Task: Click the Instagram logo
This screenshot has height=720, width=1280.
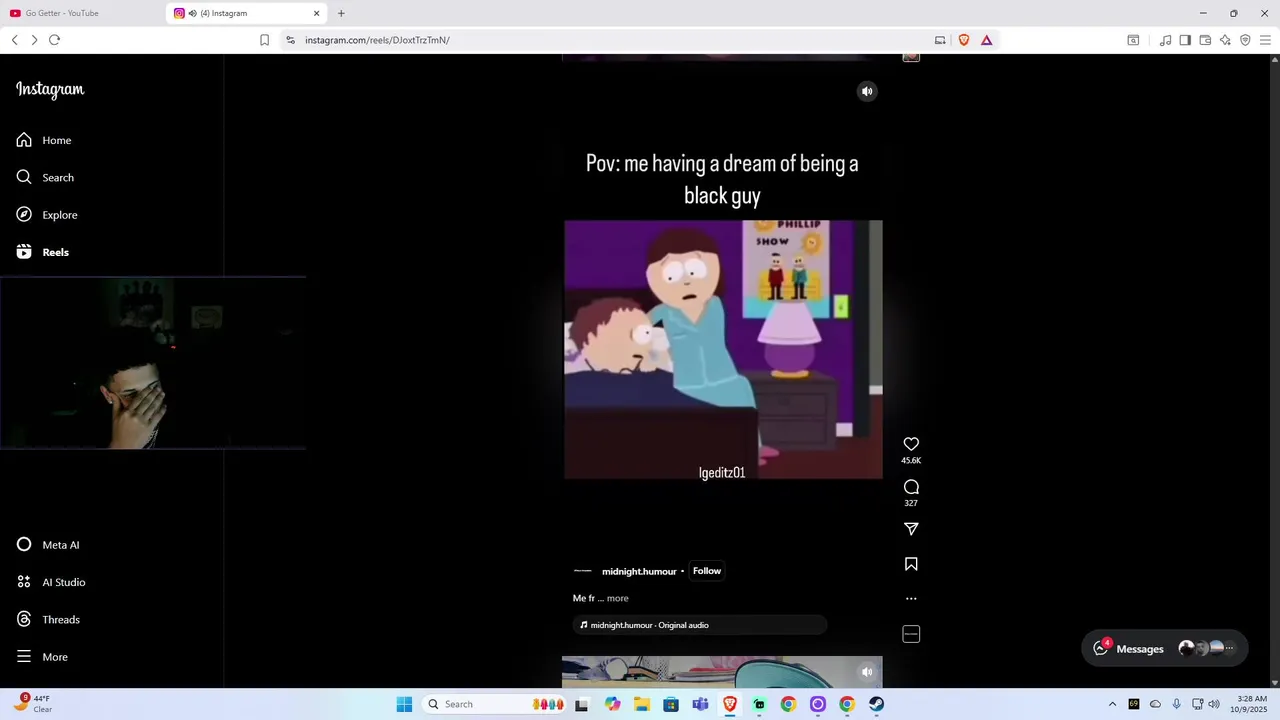Action: pyautogui.click(x=50, y=90)
